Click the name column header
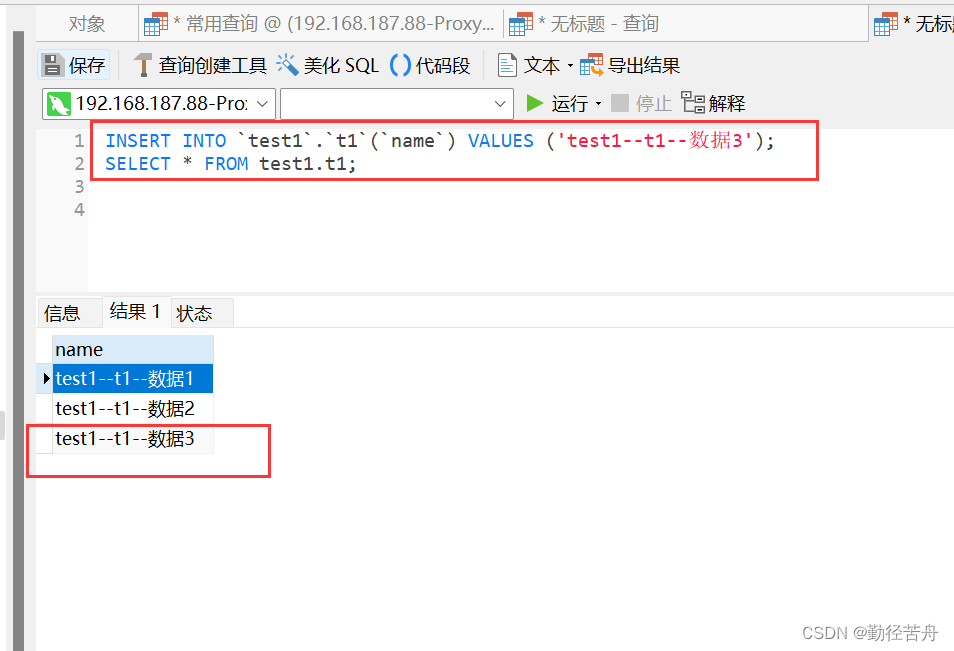The image size is (954, 651). click(x=133, y=350)
